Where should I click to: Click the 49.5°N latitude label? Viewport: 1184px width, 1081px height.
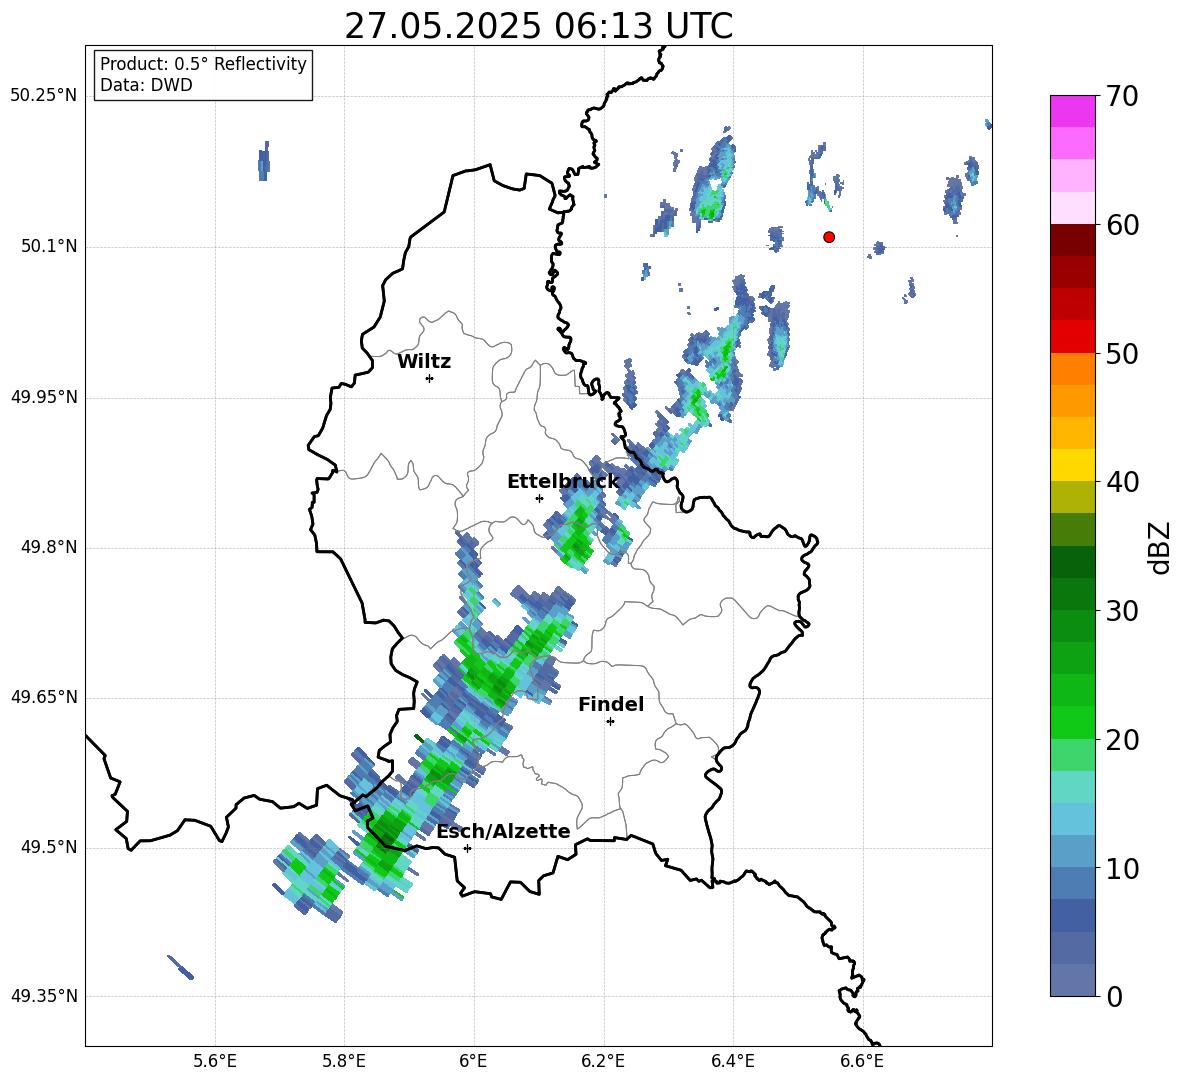pyautogui.click(x=49, y=847)
